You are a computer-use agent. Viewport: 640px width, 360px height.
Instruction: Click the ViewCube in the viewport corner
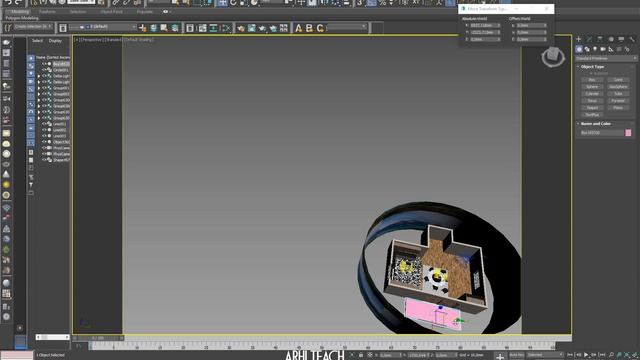[x=553, y=56]
